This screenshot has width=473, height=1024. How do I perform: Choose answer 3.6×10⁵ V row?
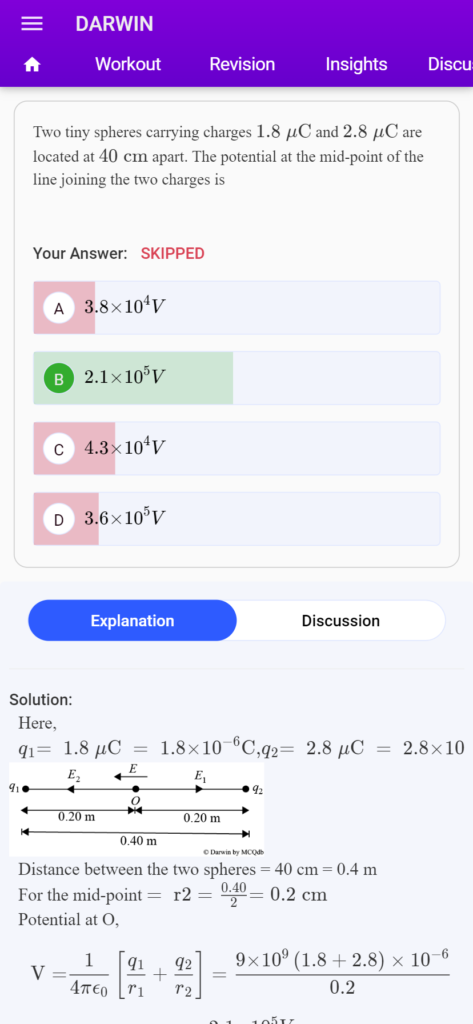tap(236, 519)
